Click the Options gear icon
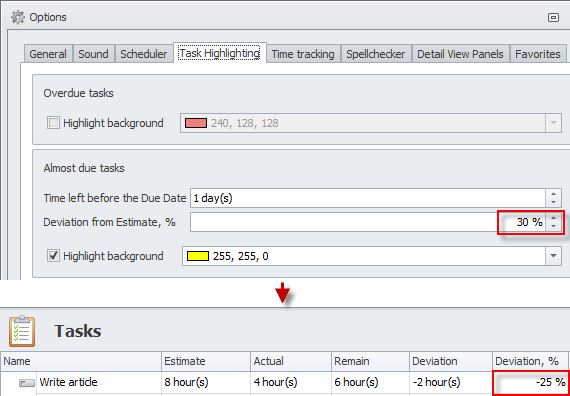This screenshot has width=570, height=396. [18, 17]
